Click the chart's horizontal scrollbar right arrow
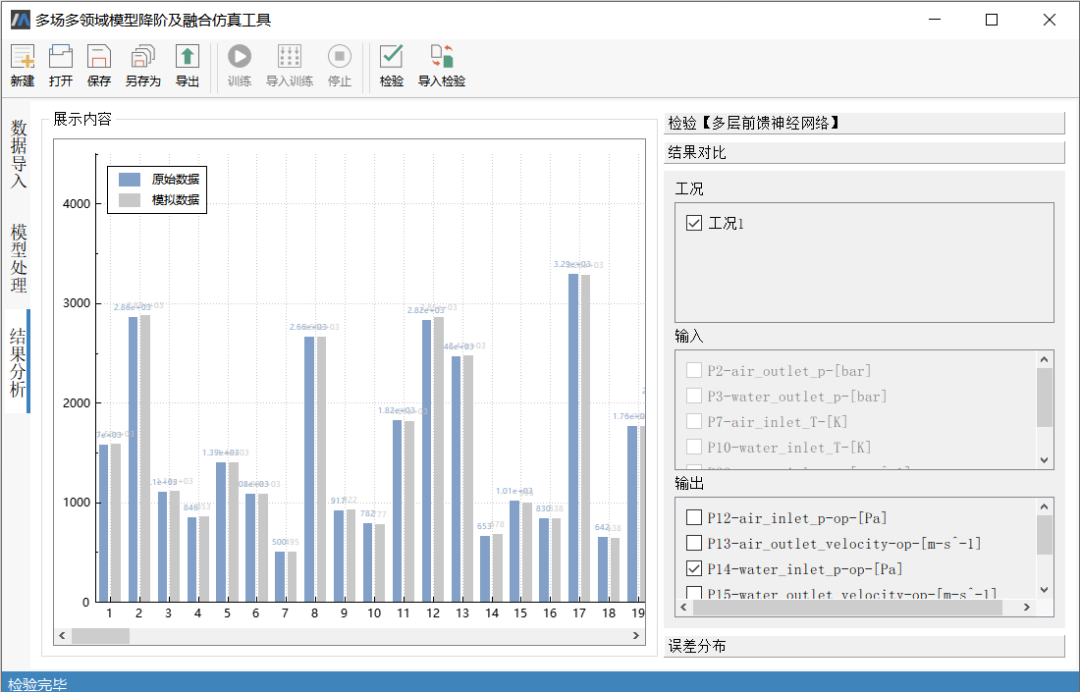 [x=637, y=635]
